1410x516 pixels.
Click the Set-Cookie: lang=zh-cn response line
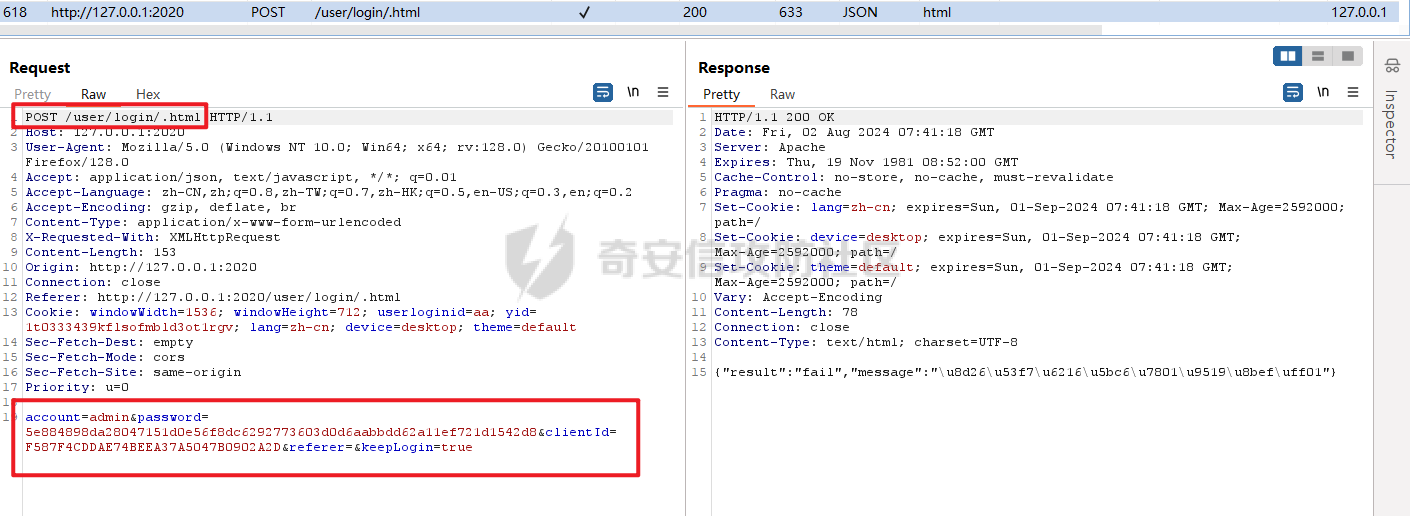click(x=1030, y=214)
